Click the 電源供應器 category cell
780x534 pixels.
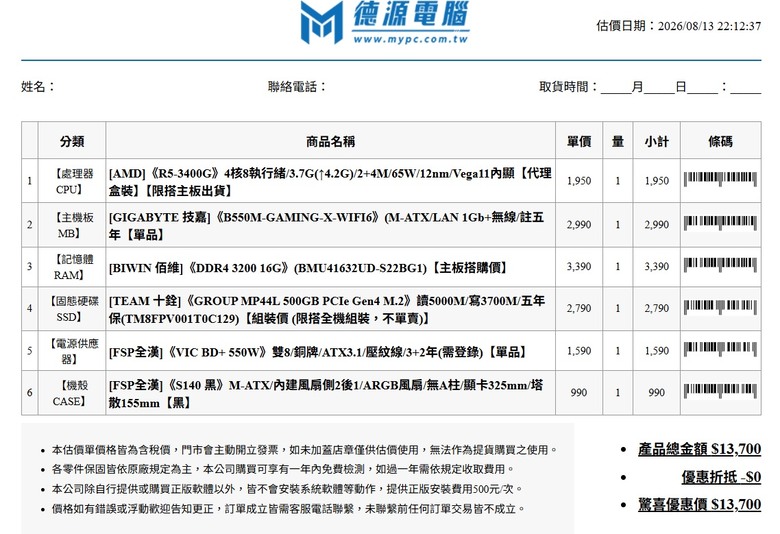click(72, 351)
